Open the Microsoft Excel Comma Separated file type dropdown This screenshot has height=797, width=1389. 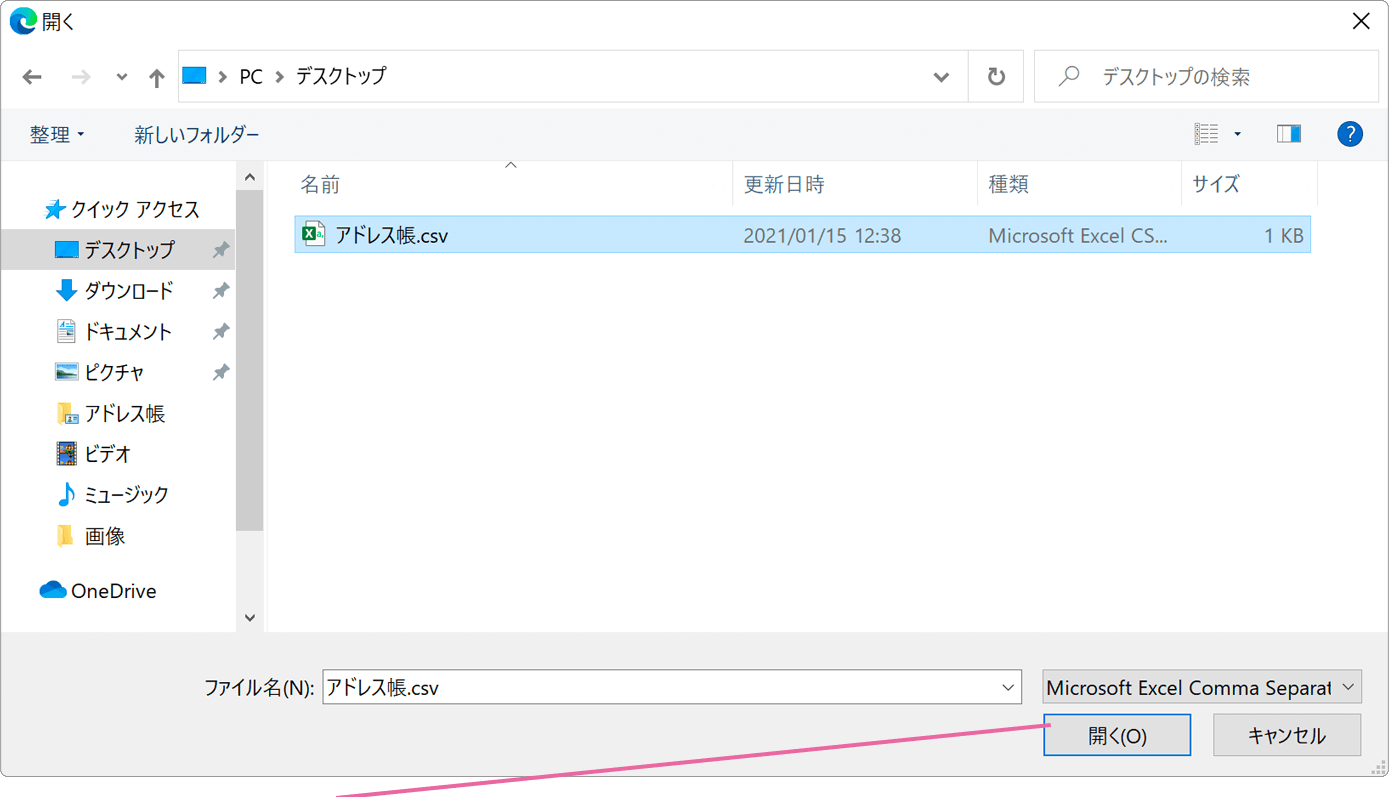coord(1202,688)
